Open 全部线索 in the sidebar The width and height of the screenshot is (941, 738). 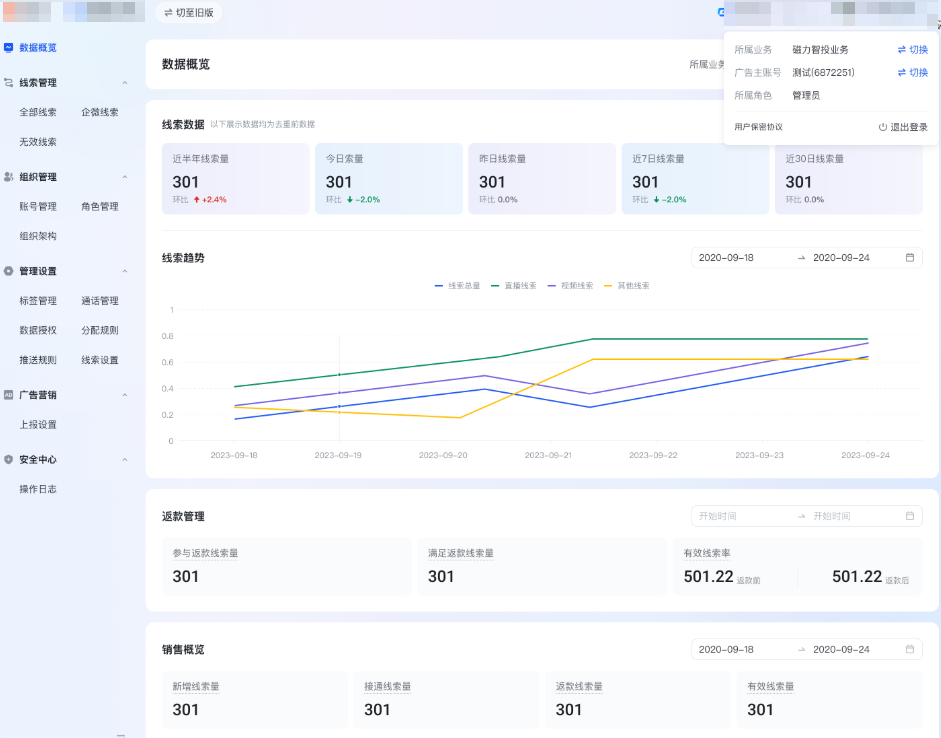point(38,112)
